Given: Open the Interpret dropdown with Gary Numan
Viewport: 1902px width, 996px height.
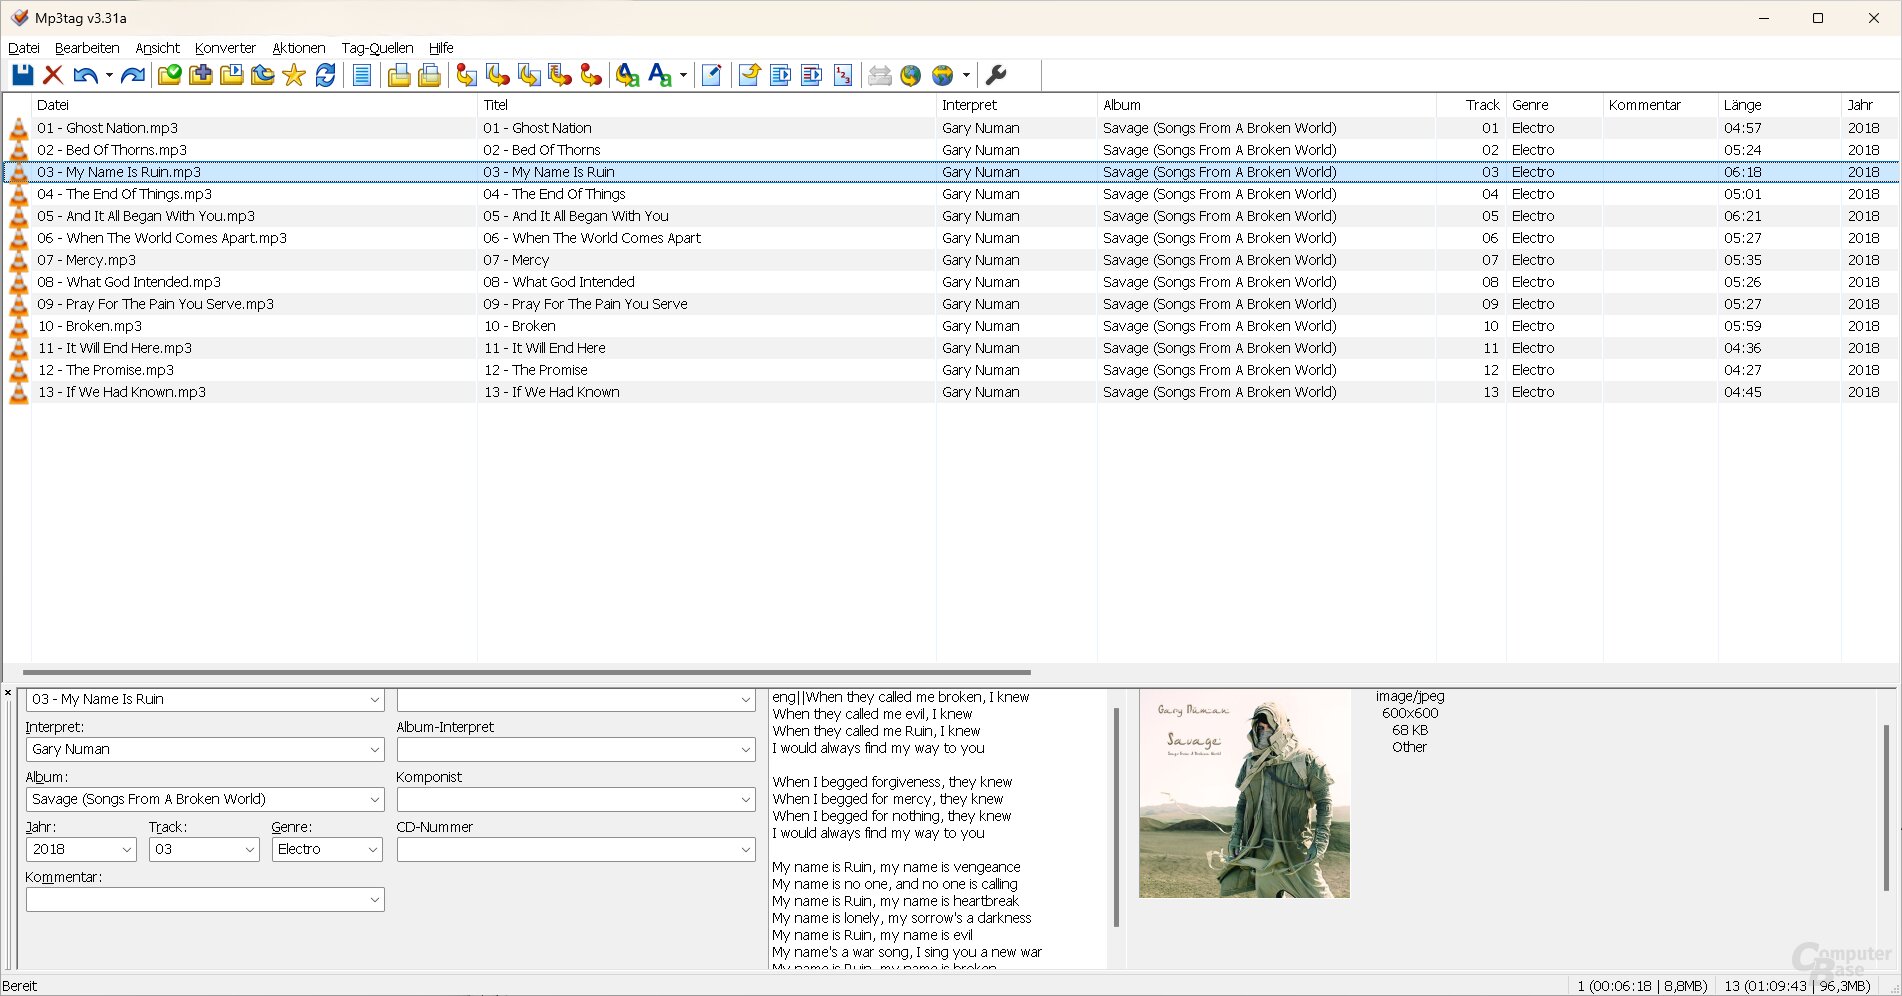Looking at the screenshot, I should (x=375, y=750).
